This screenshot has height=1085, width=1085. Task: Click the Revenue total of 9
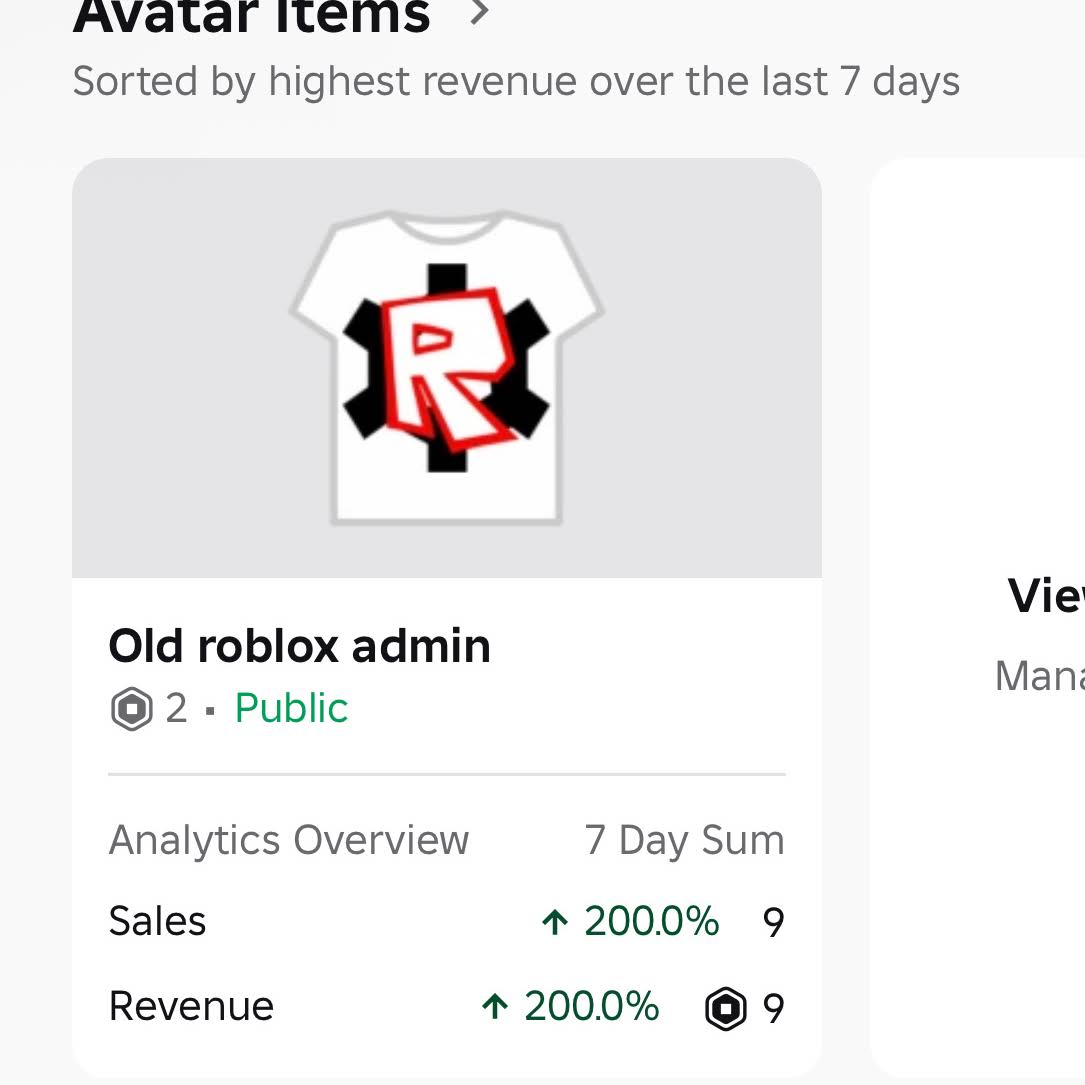coord(774,1009)
